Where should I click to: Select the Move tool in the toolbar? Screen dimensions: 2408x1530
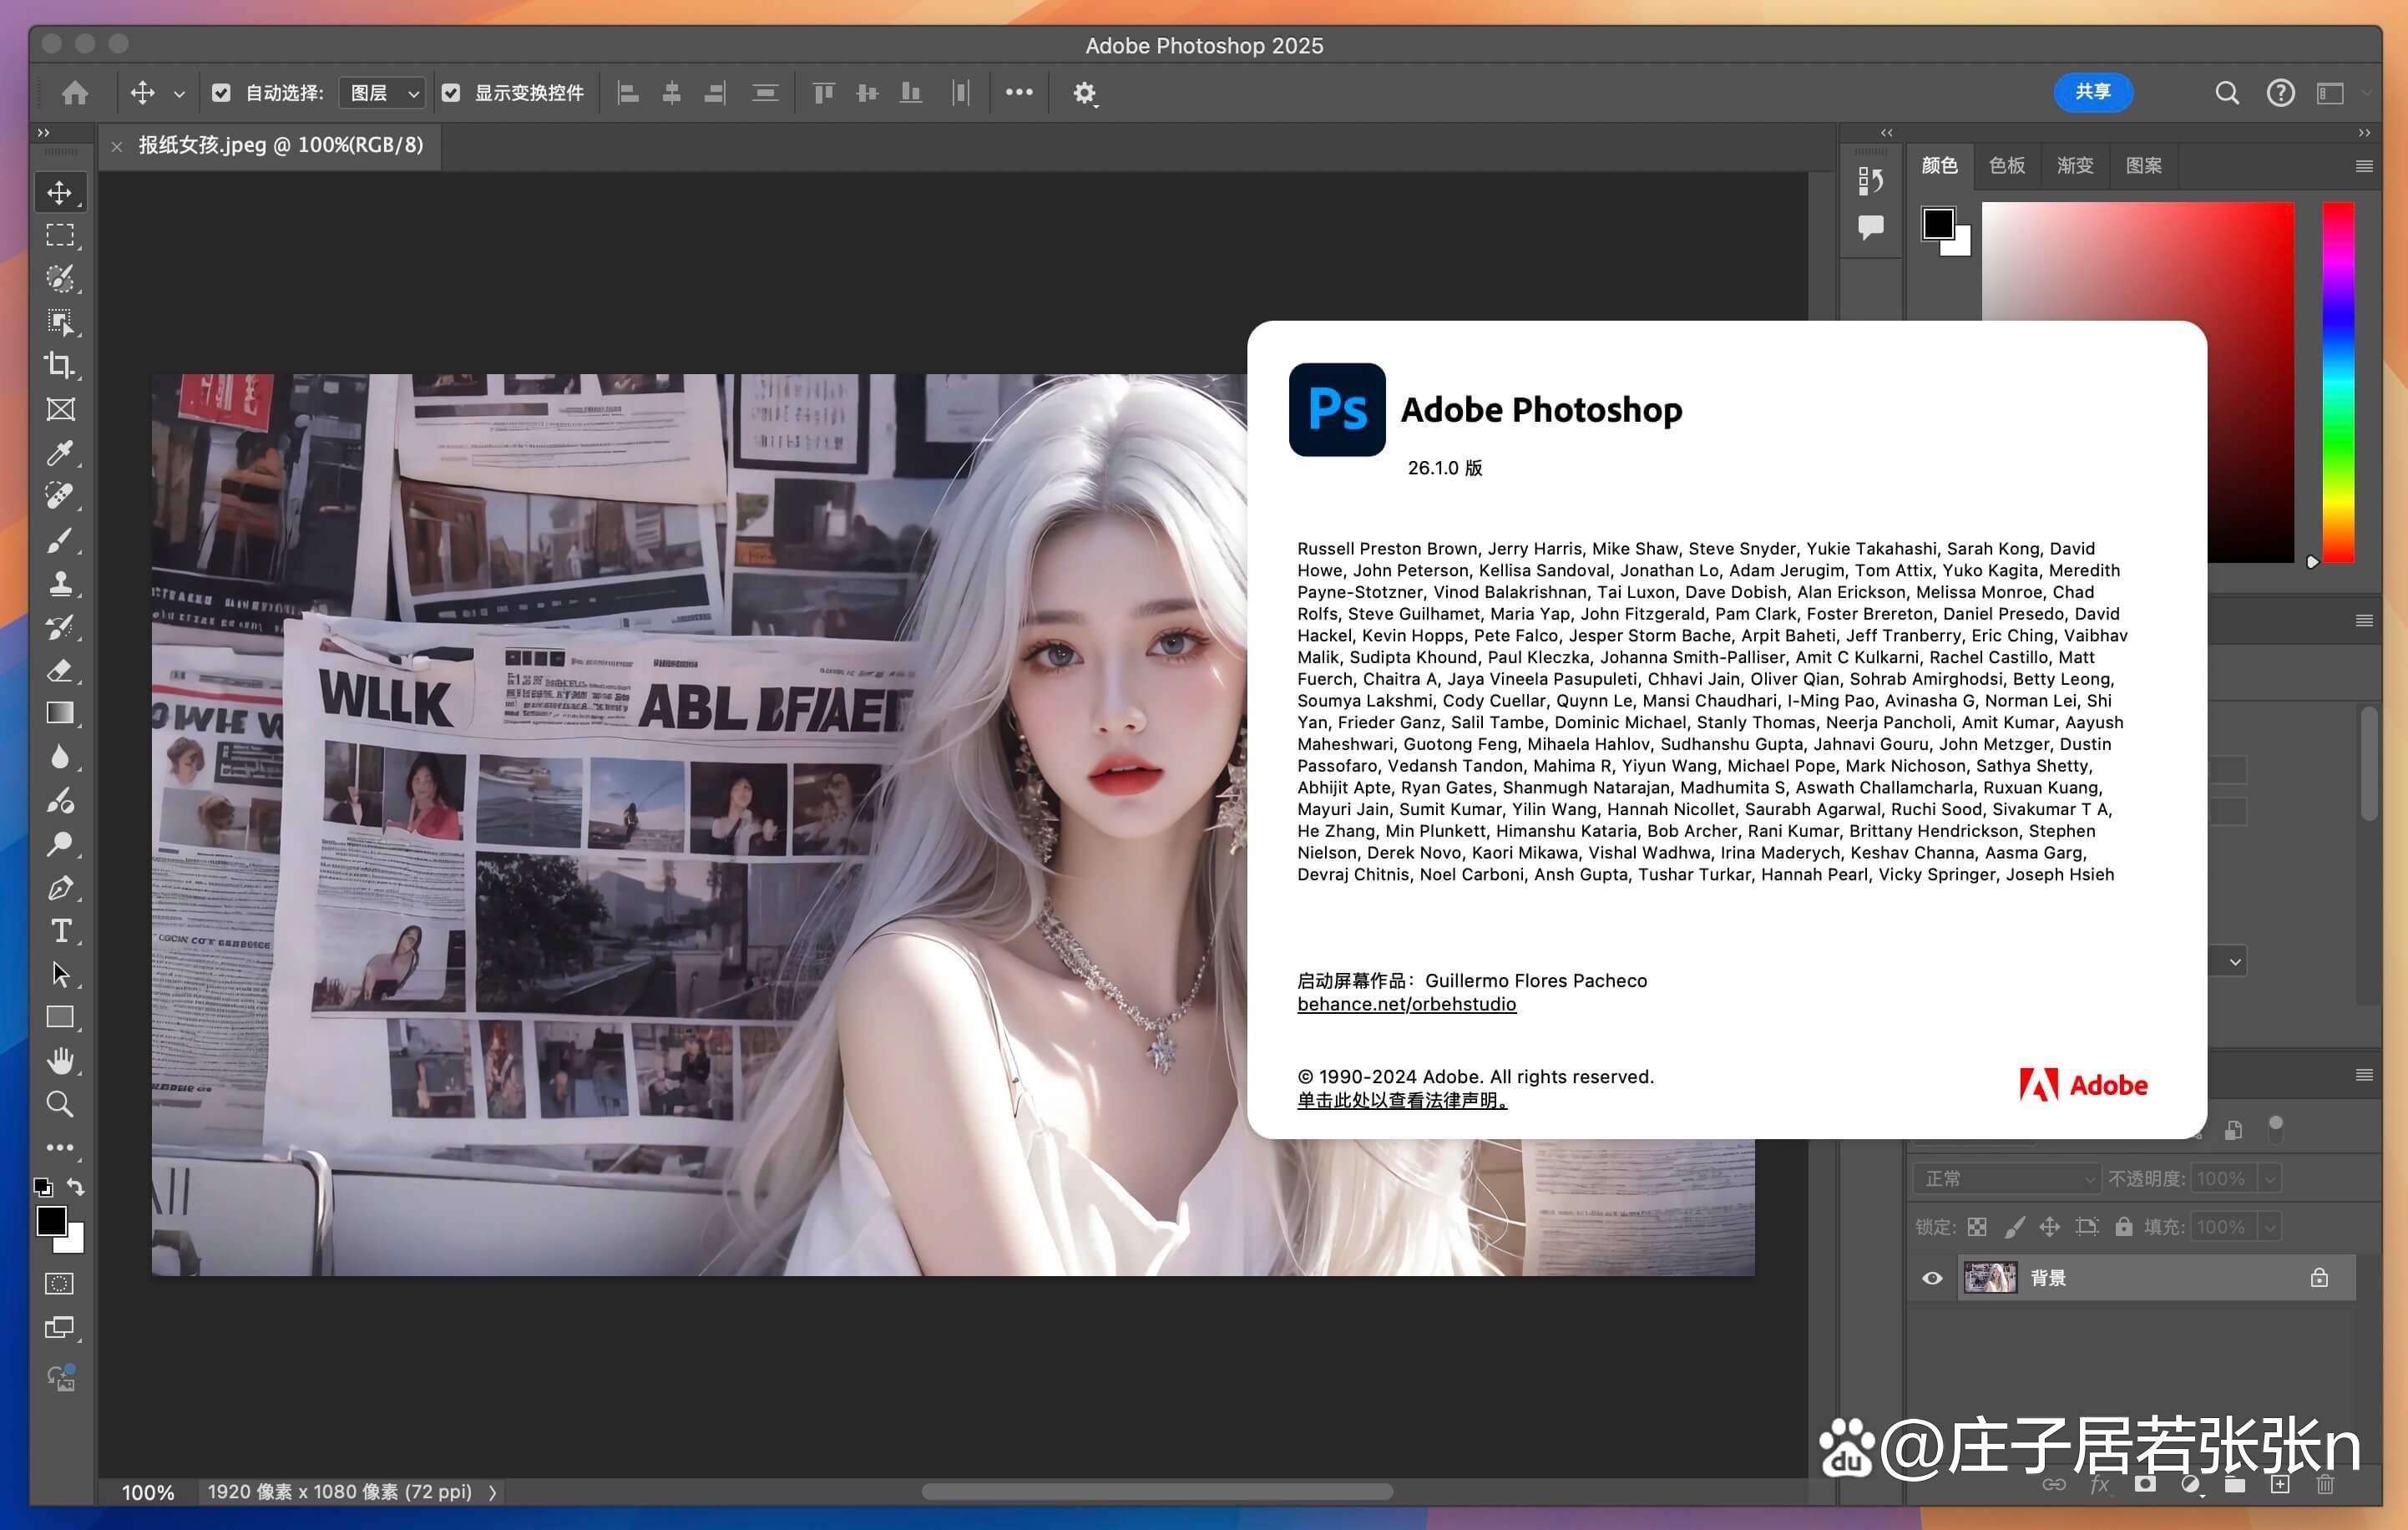click(60, 193)
